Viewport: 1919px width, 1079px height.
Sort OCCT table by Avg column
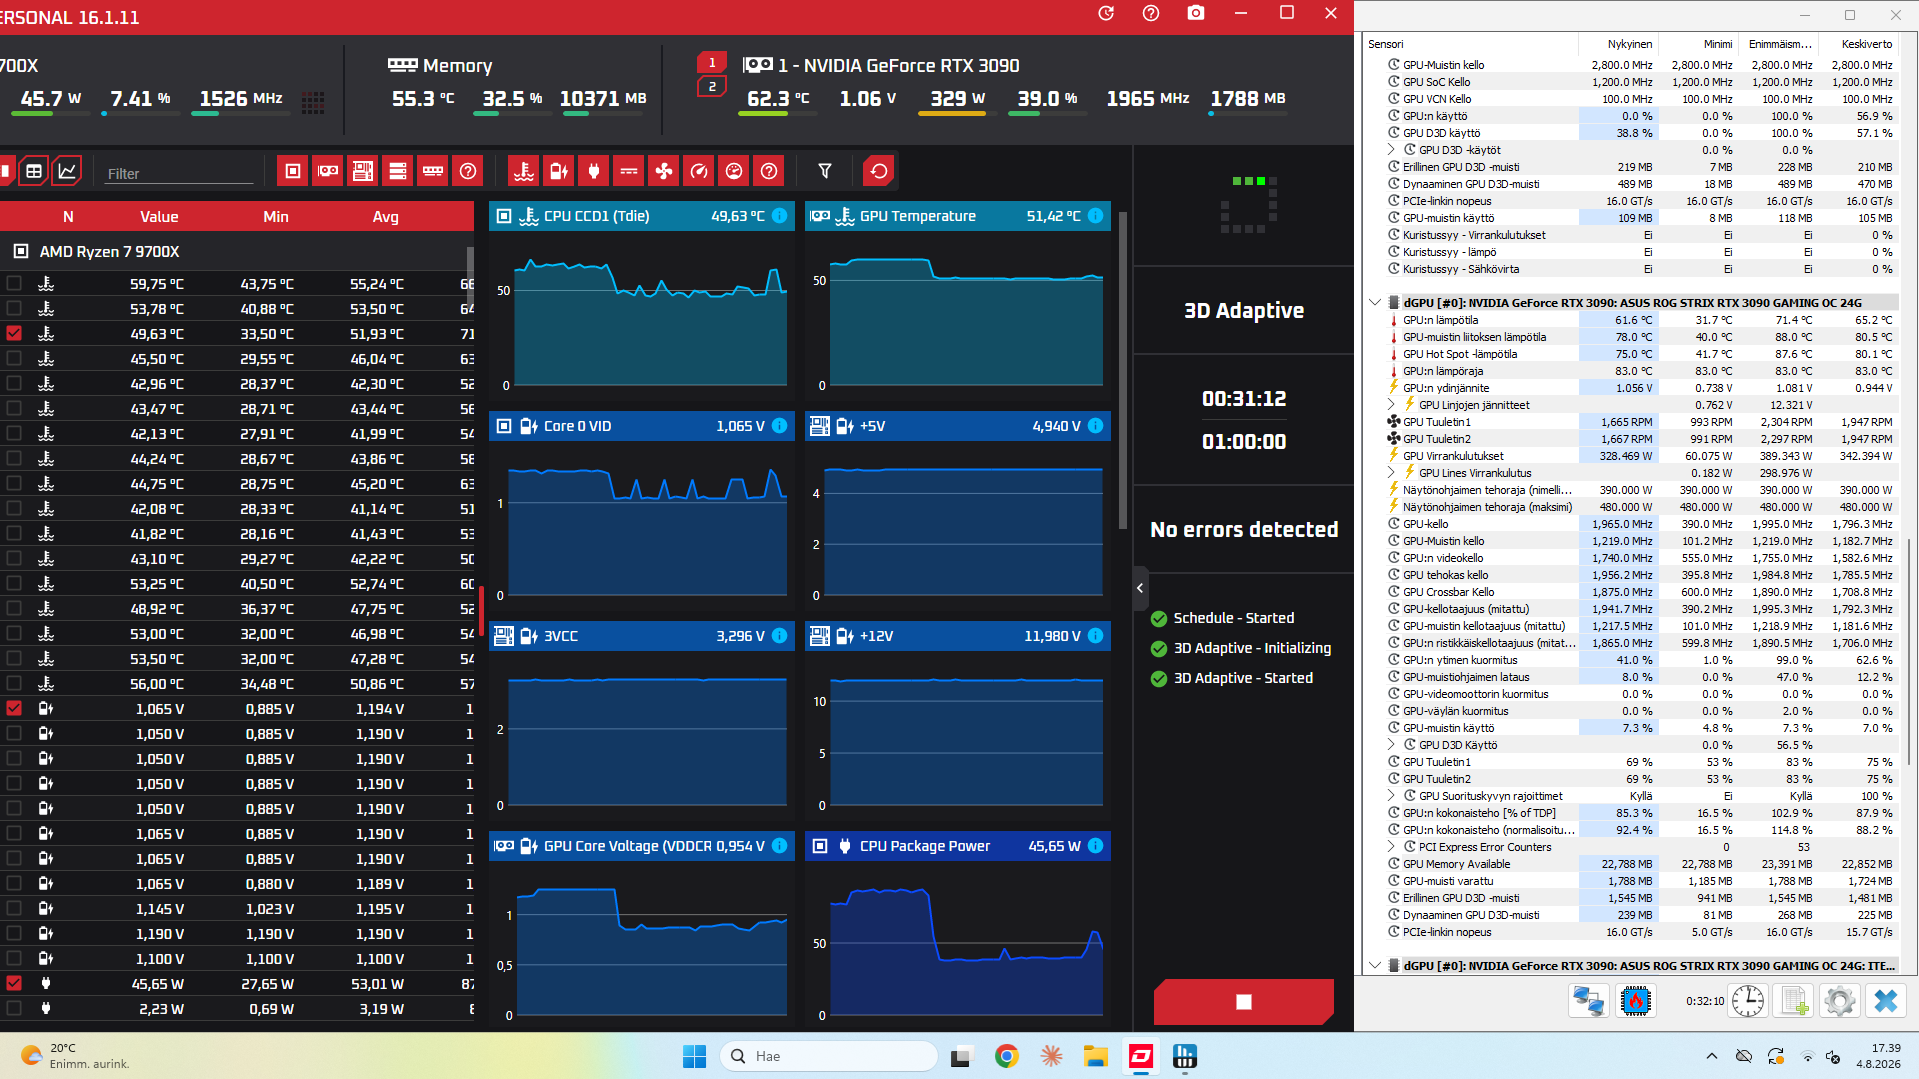(386, 217)
